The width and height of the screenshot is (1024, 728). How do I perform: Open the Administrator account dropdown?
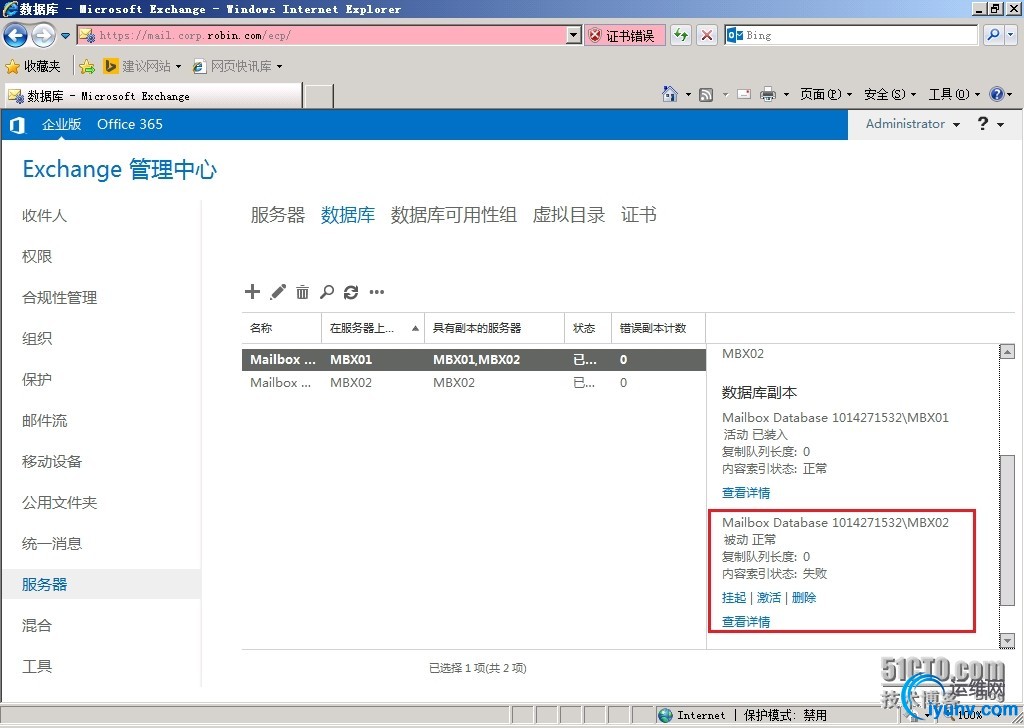[x=912, y=124]
